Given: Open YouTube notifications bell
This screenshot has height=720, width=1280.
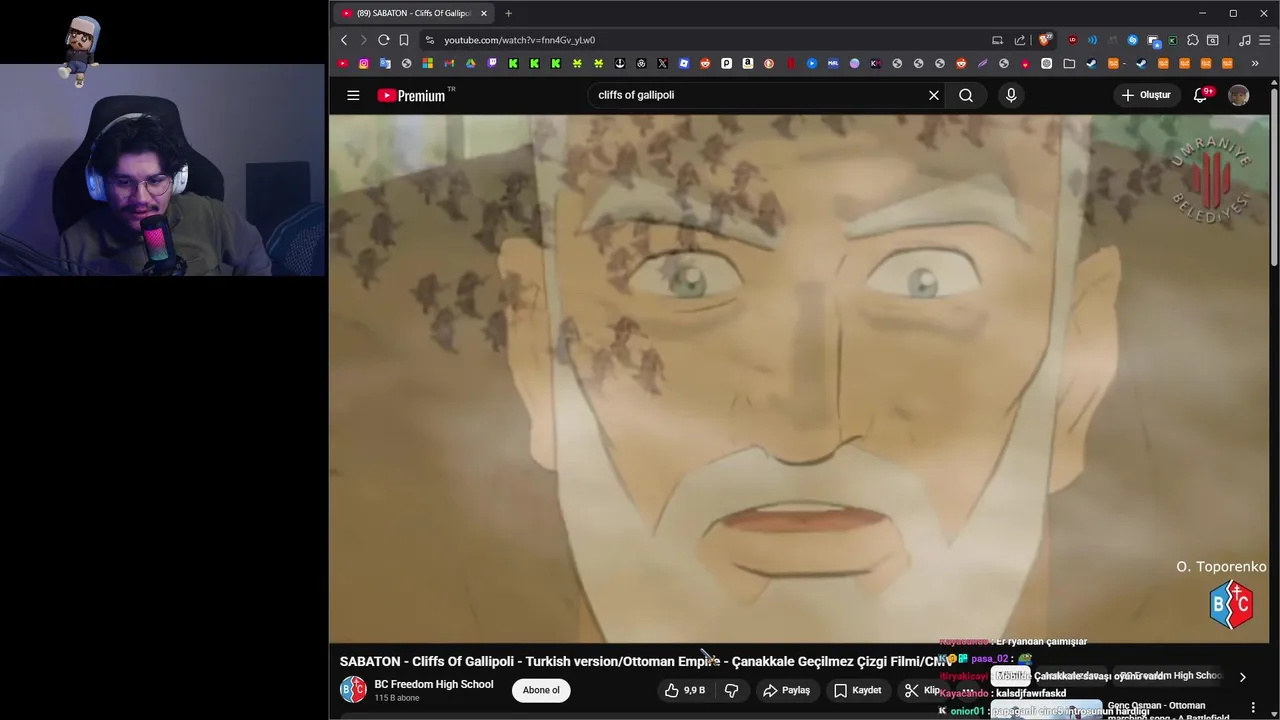Looking at the screenshot, I should point(1201,95).
